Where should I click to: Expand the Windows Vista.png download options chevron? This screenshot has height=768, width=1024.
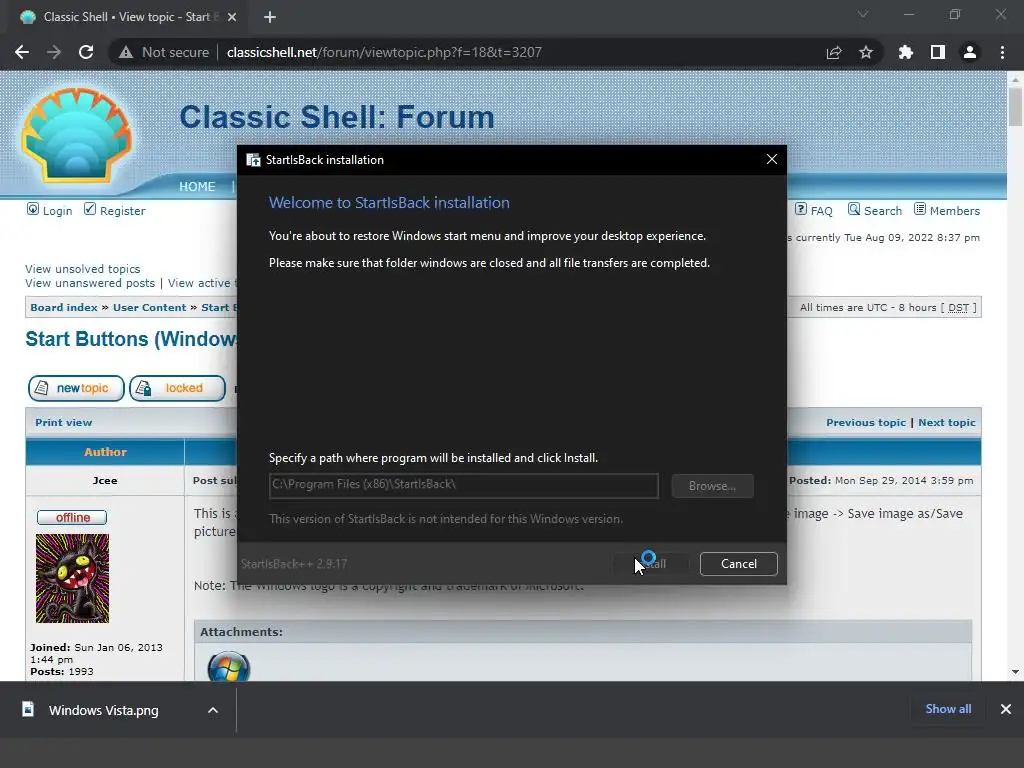(x=213, y=710)
